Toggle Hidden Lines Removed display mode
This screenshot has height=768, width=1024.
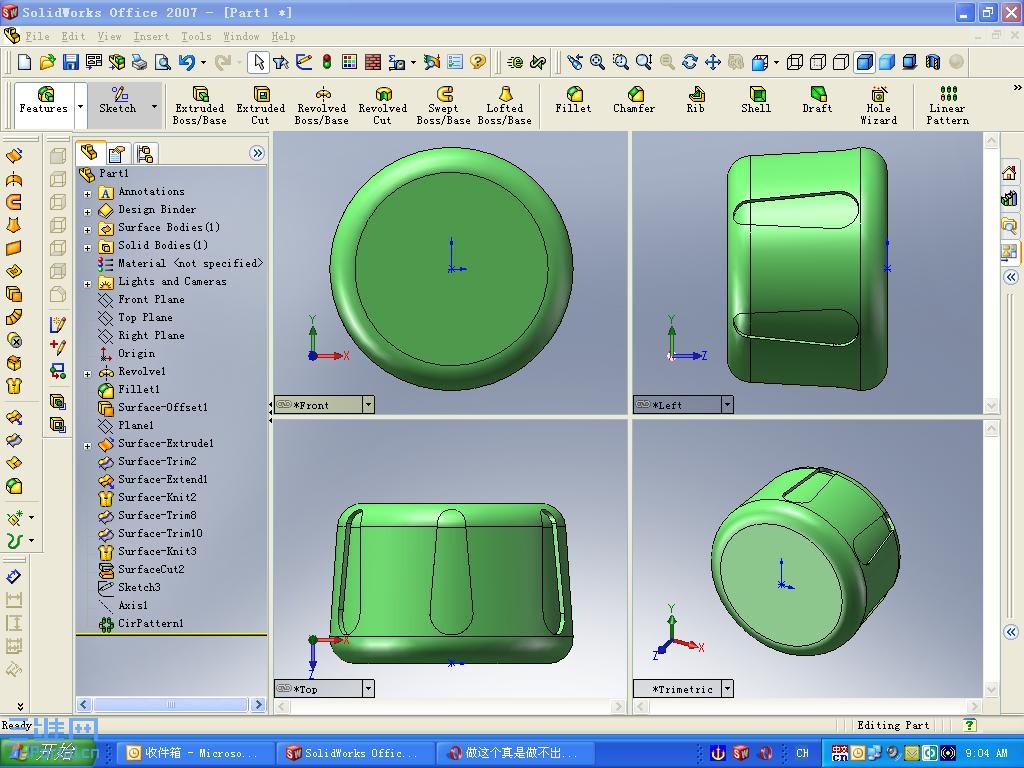point(841,62)
